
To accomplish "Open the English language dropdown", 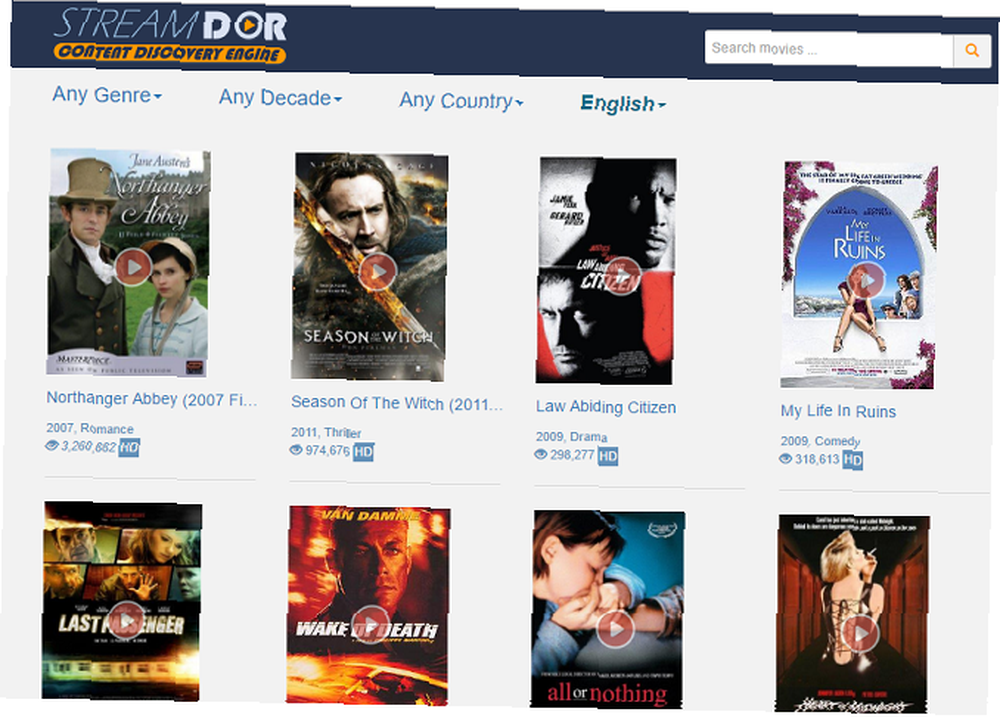I will pyautogui.click(x=623, y=103).
